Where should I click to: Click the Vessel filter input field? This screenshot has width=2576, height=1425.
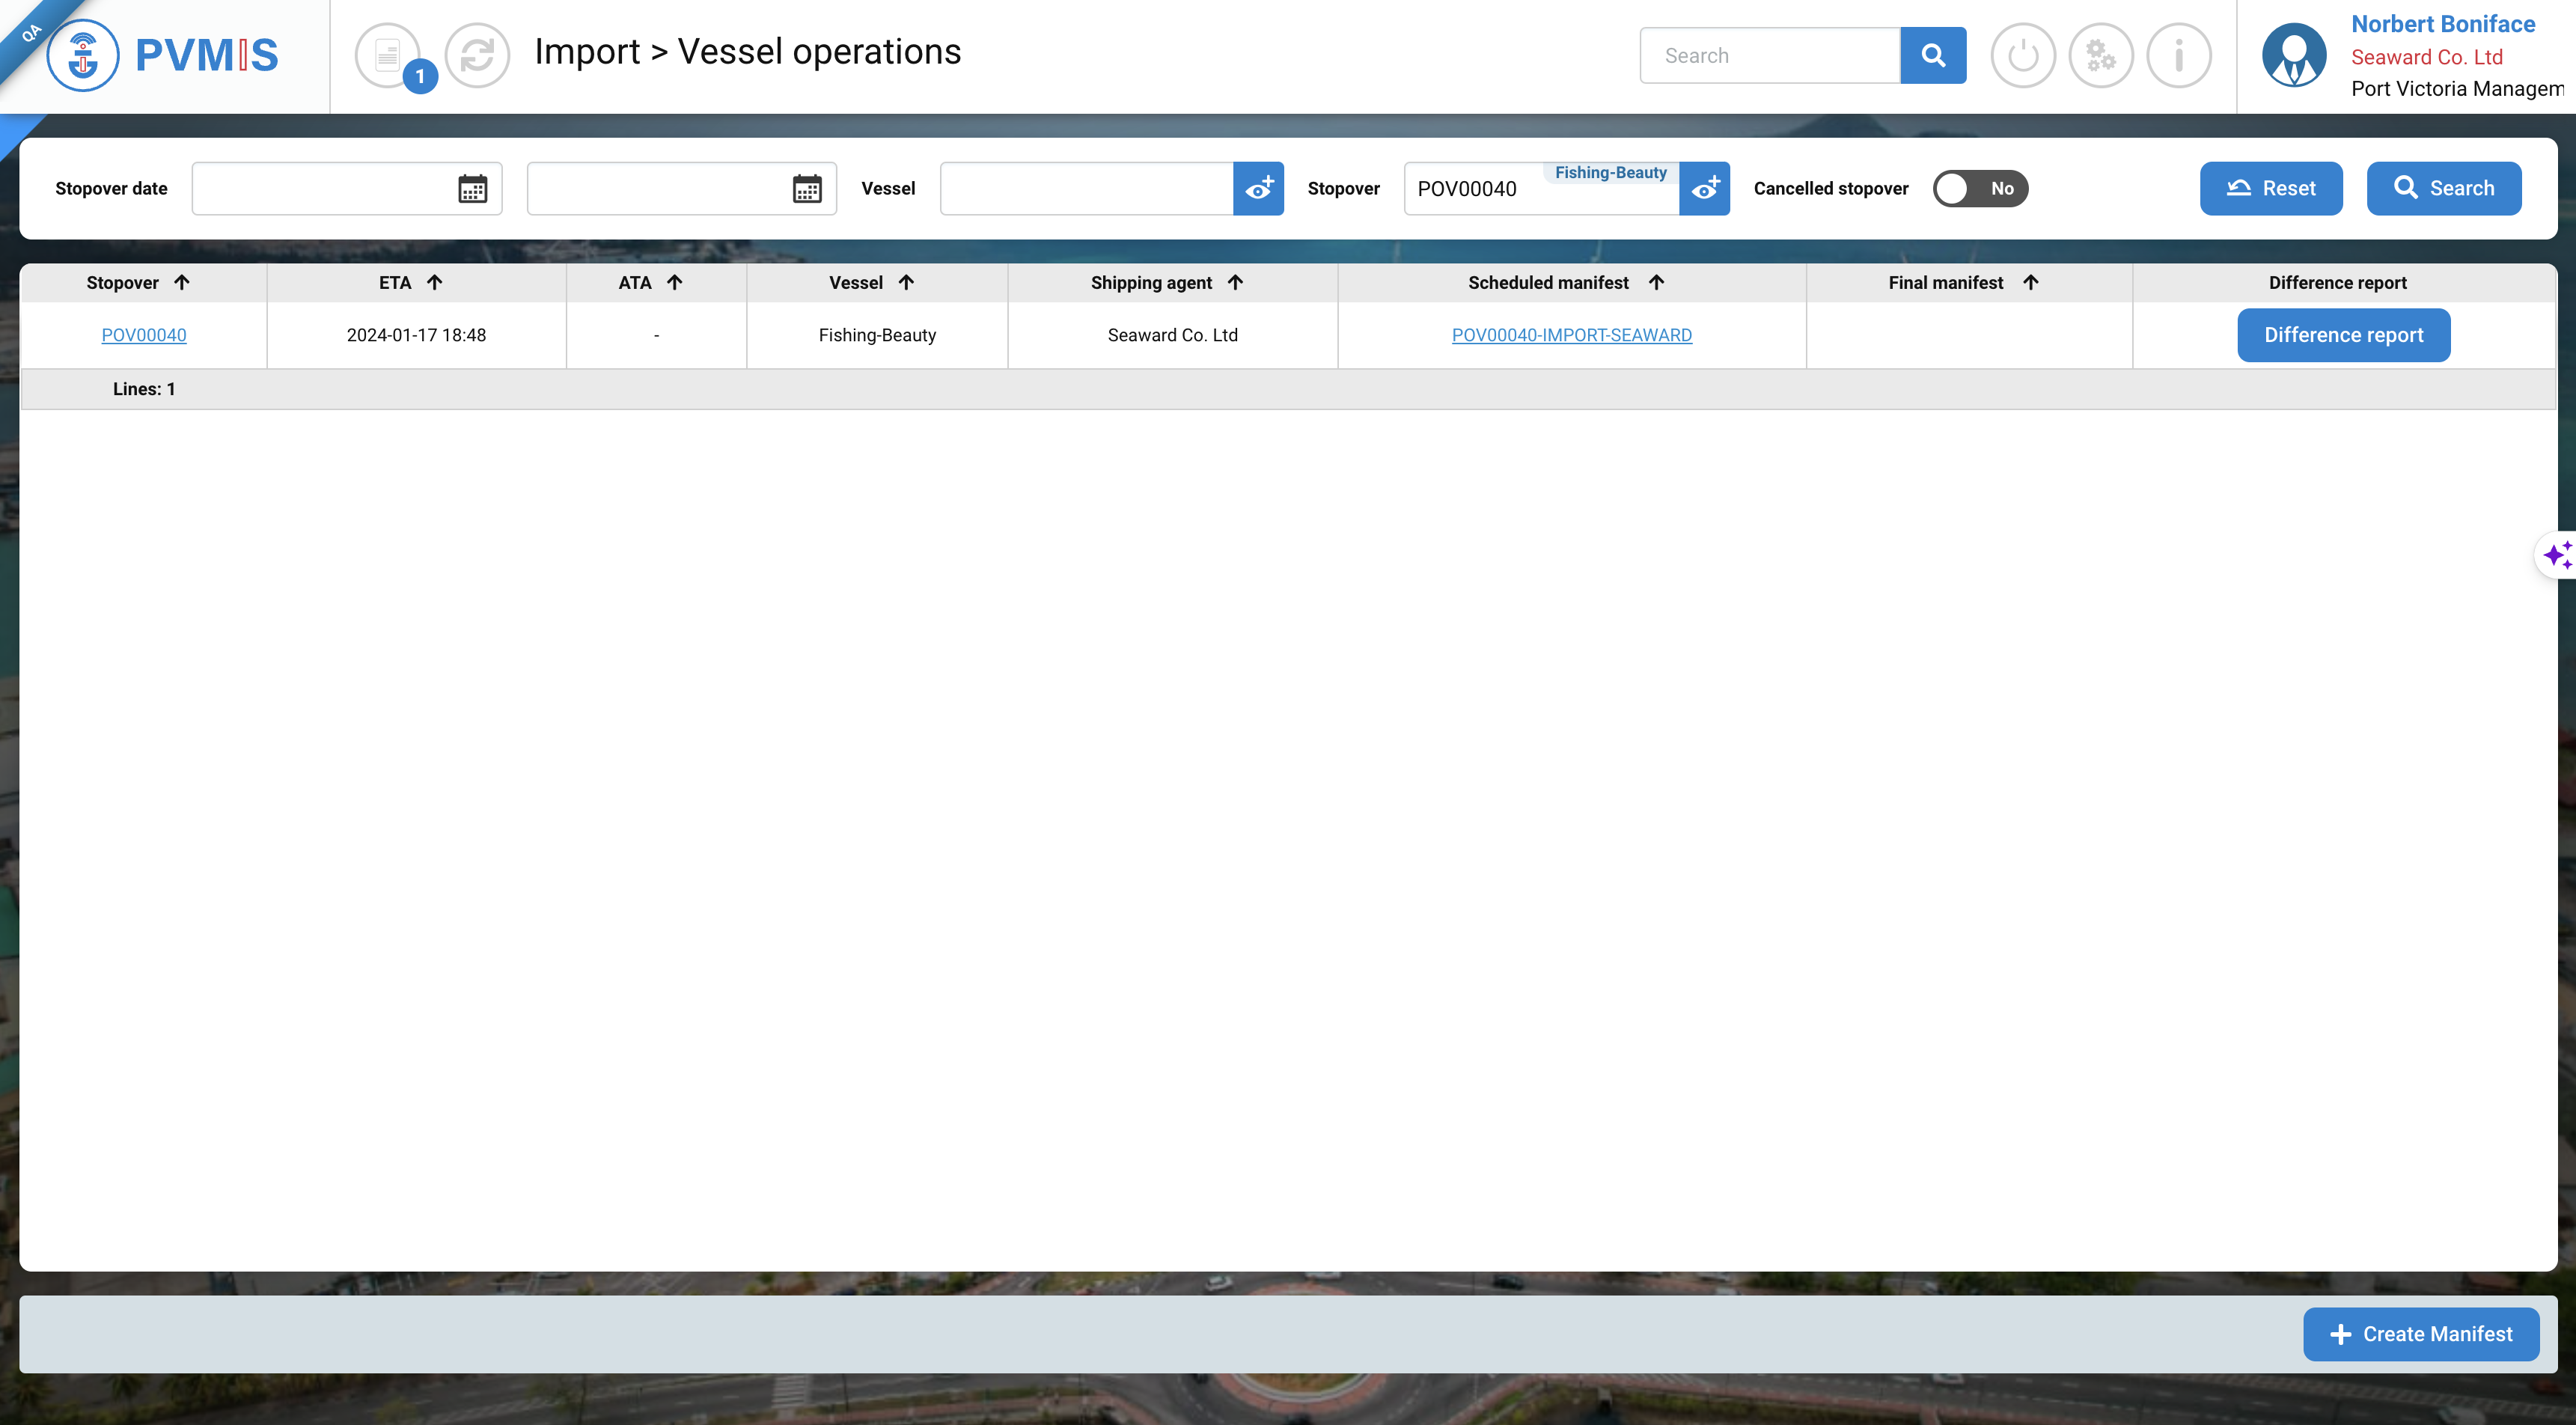click(x=1085, y=188)
